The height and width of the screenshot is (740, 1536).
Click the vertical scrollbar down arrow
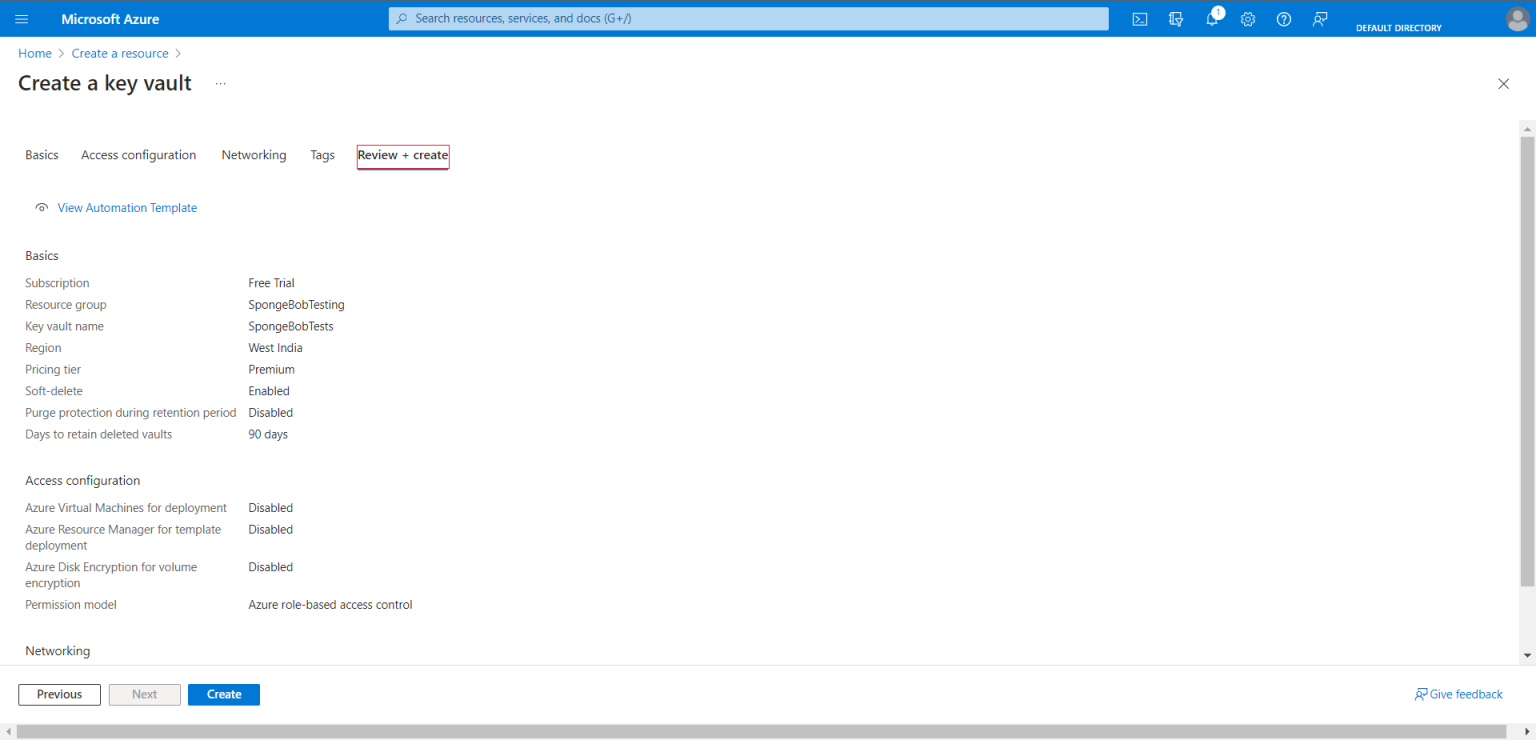click(1527, 655)
